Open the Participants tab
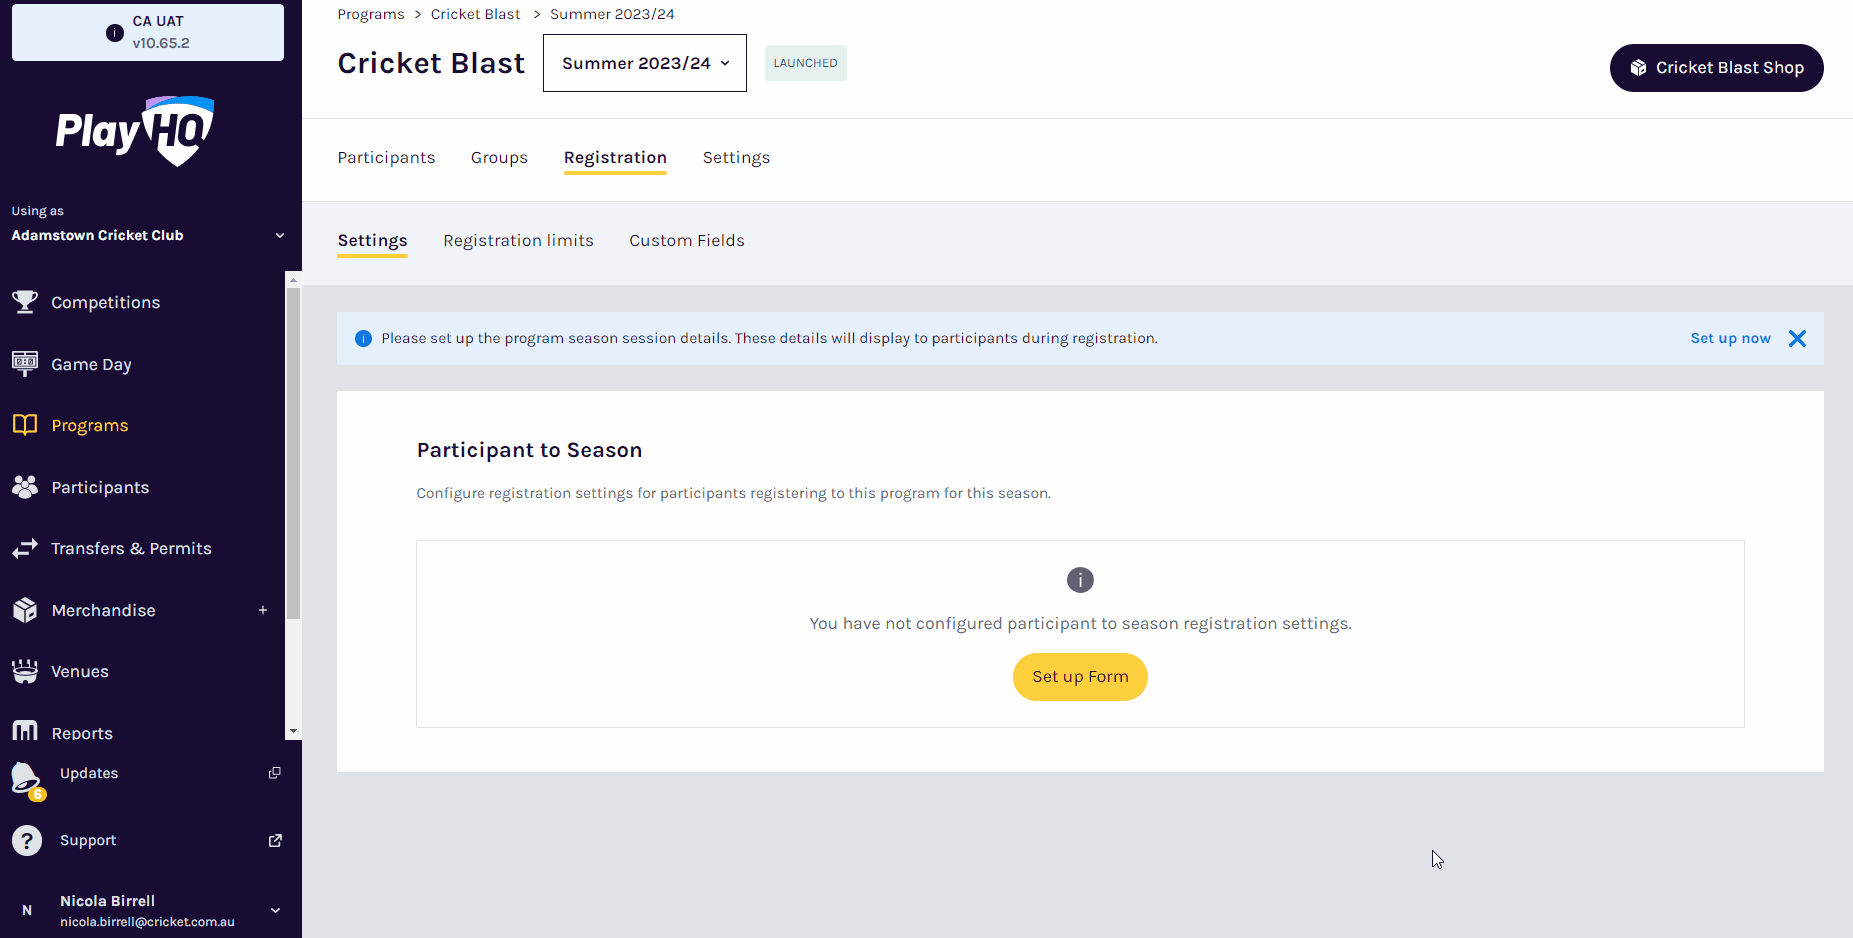Screen dimensions: 1853x938 (386, 157)
